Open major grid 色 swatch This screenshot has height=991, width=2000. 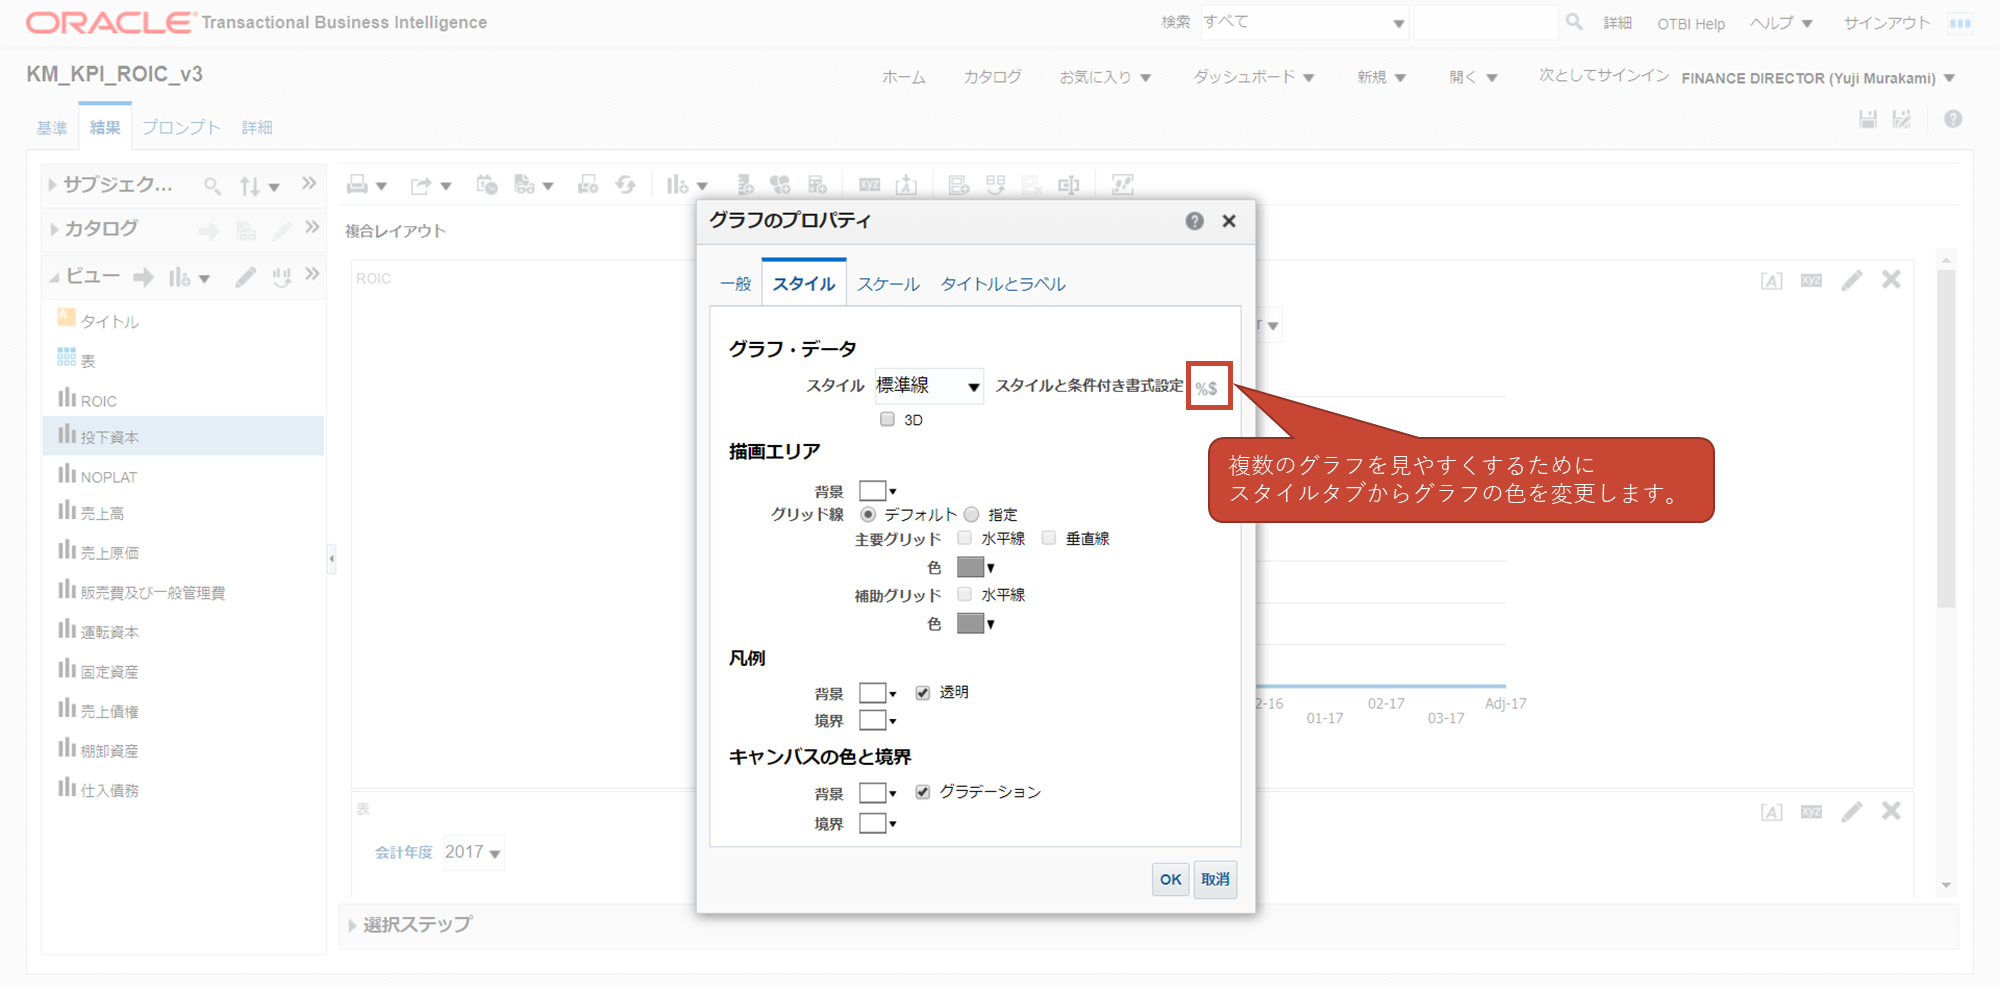tap(975, 567)
